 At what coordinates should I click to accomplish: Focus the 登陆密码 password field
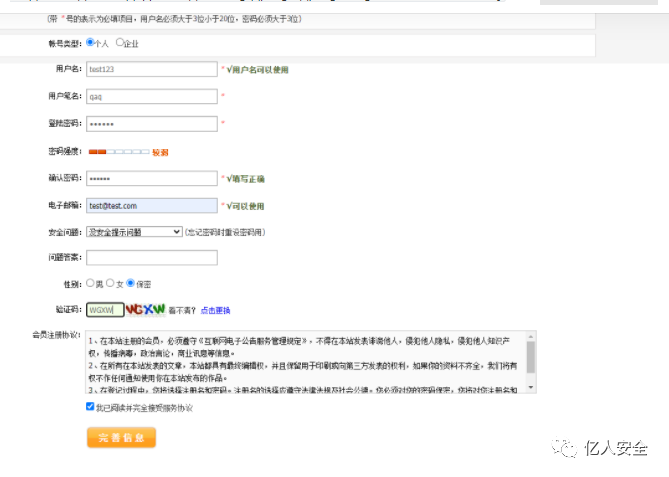[x=151, y=124]
